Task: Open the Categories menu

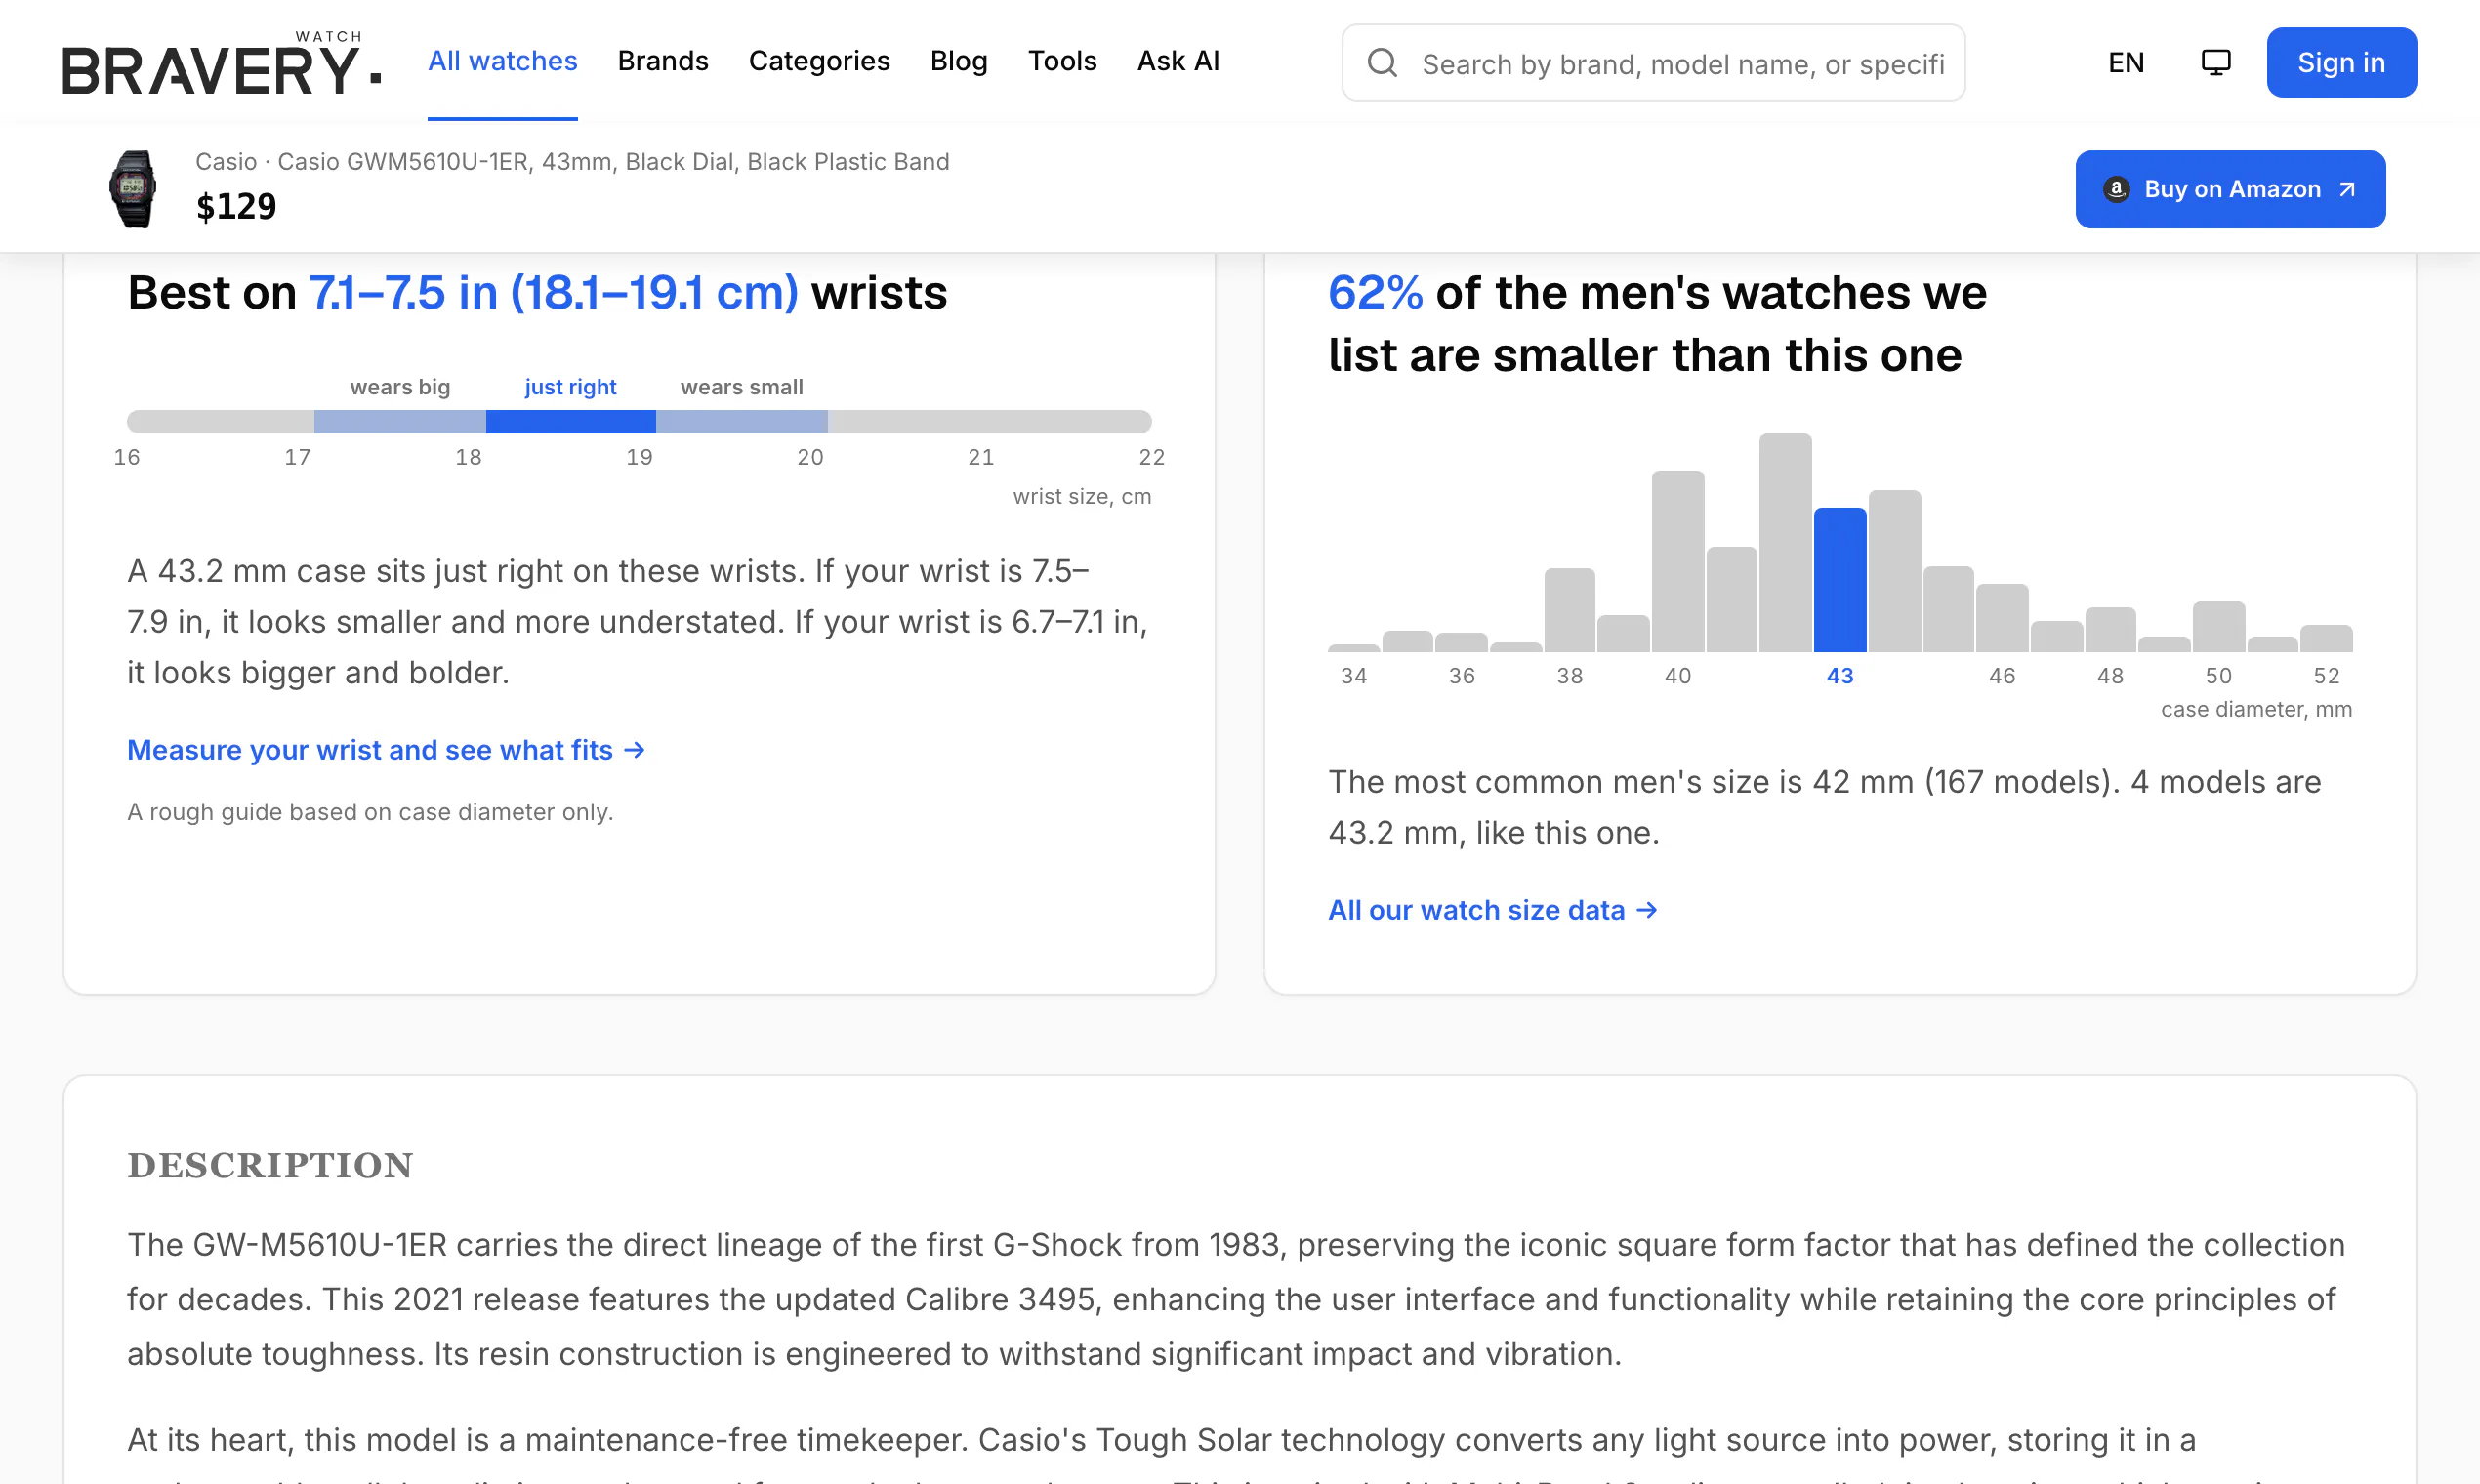Action: click(x=819, y=61)
